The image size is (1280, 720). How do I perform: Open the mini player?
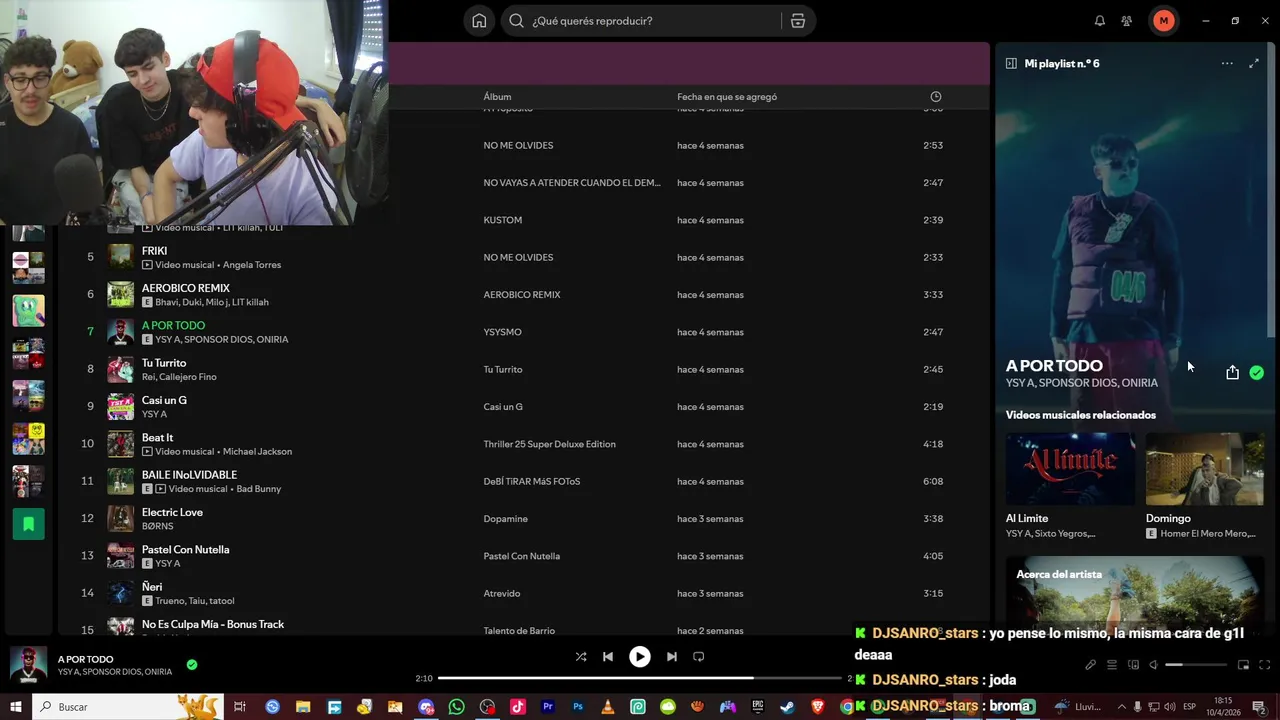pyautogui.click(x=1243, y=665)
